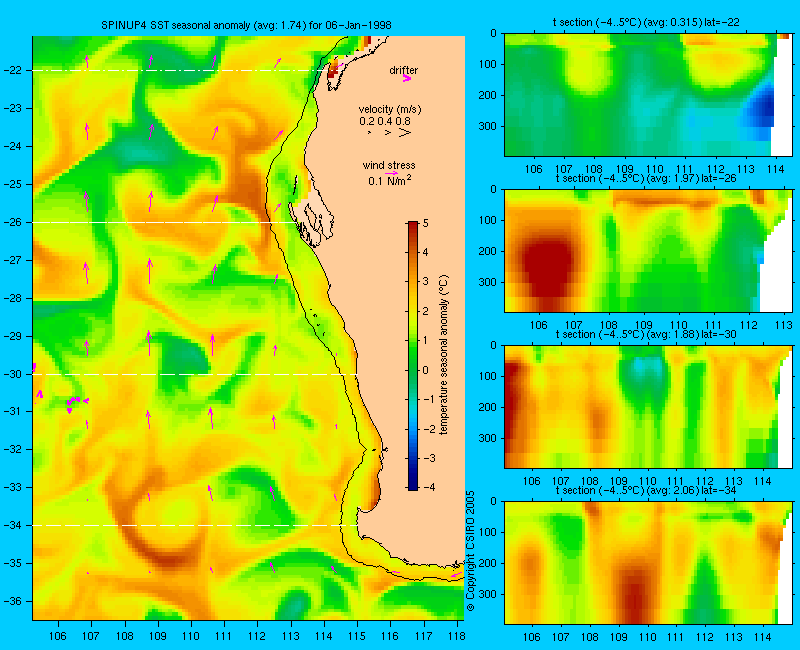The image size is (800, 650).
Task: Click the '0' tick on the color bar
Action: [x=426, y=370]
